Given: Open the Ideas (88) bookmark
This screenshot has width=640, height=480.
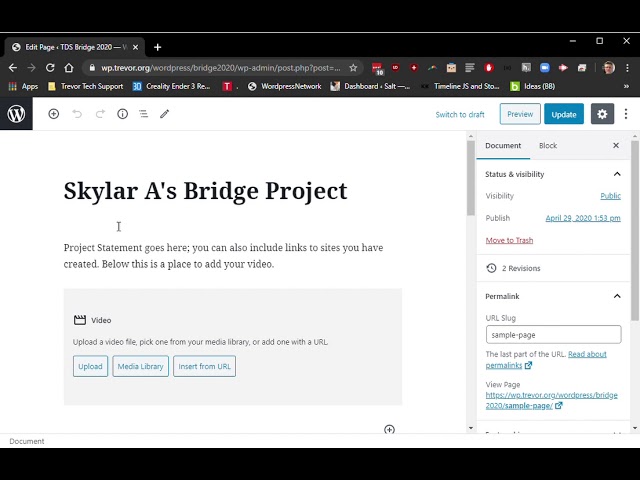Looking at the screenshot, I should click(533, 86).
